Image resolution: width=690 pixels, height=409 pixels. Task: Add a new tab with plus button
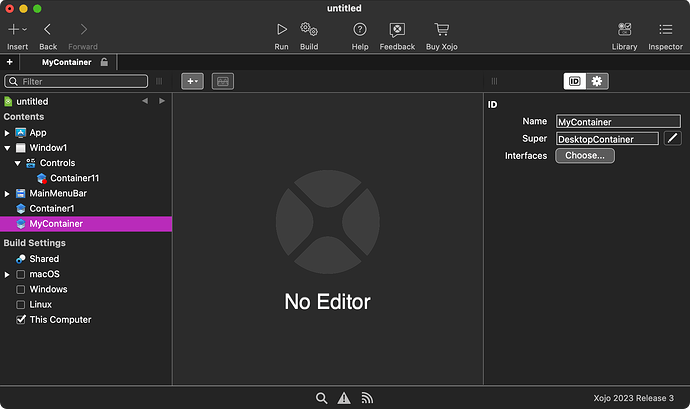[10, 62]
